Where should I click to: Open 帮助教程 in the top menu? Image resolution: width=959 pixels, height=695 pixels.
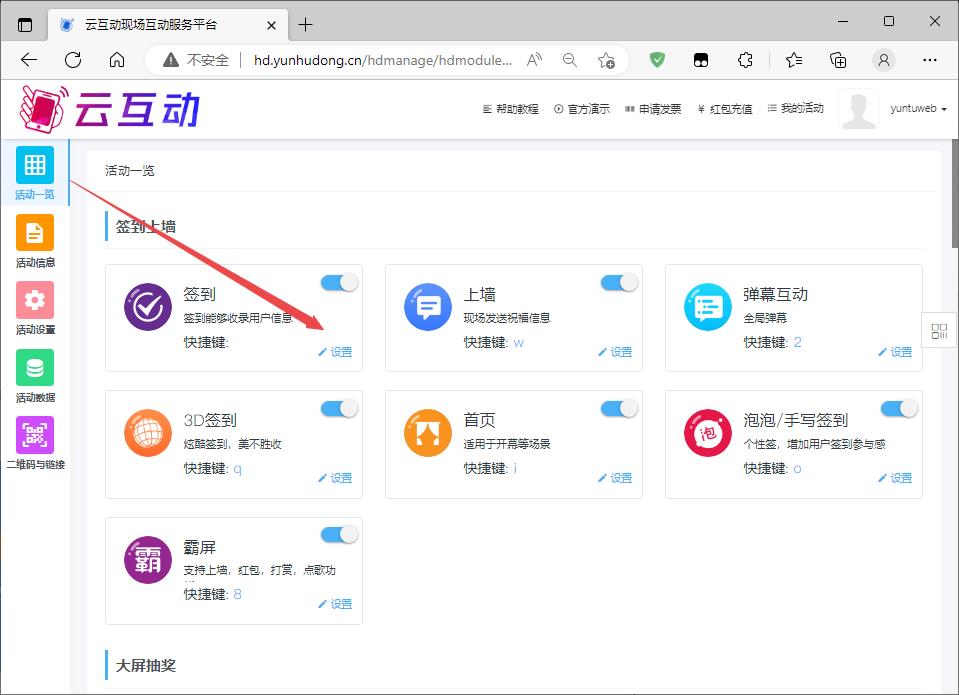(511, 109)
